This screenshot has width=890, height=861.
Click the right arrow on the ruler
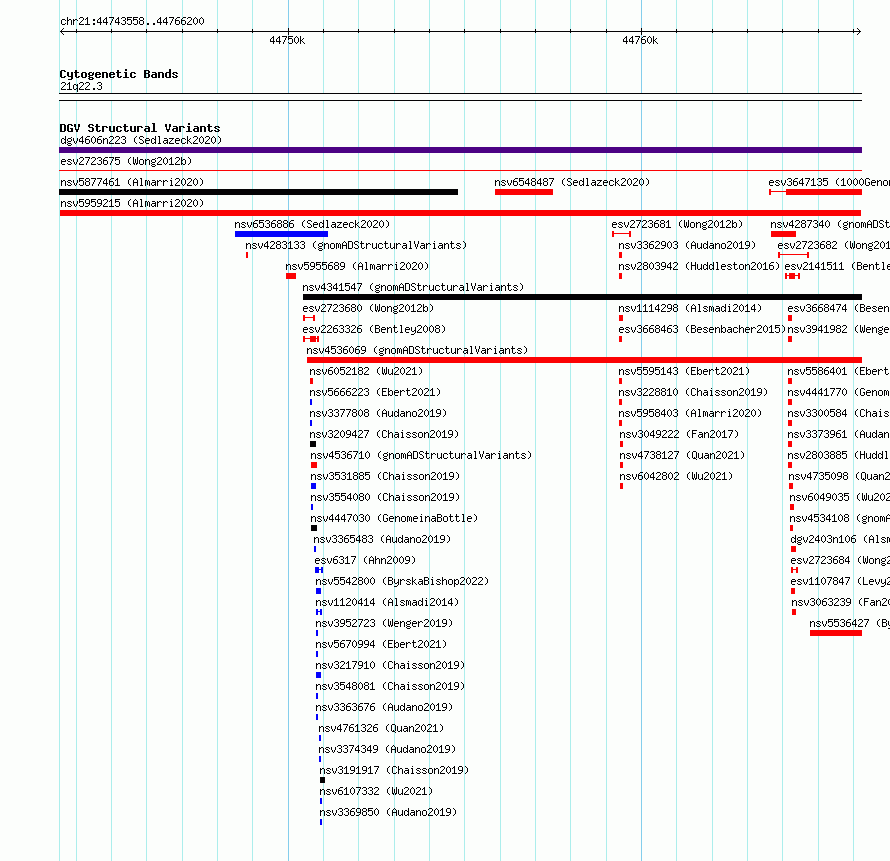click(858, 32)
